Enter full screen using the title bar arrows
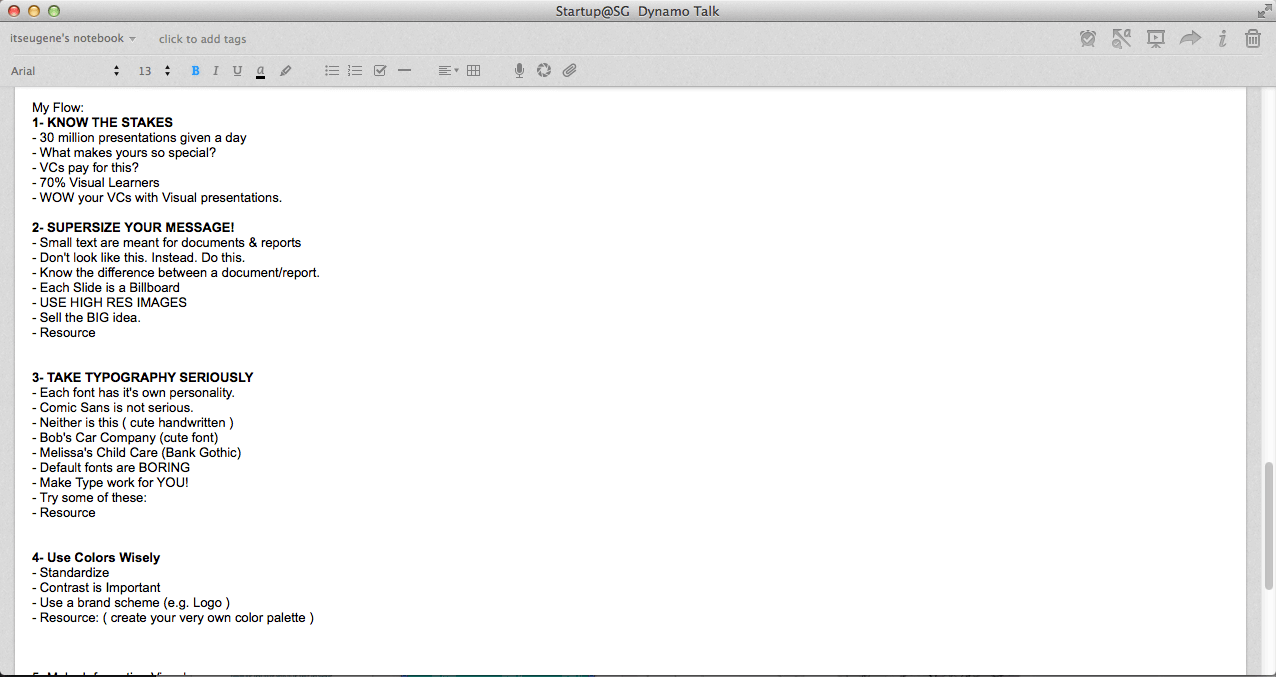Image resolution: width=1276 pixels, height=677 pixels. pos(1264,11)
